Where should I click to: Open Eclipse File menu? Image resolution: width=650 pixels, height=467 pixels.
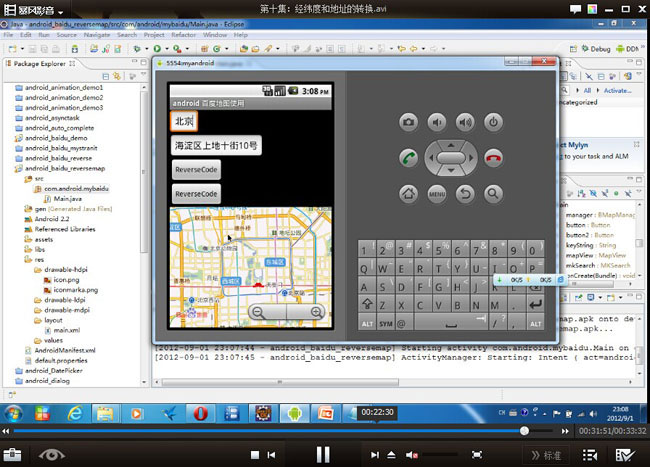pyautogui.click(x=8, y=35)
